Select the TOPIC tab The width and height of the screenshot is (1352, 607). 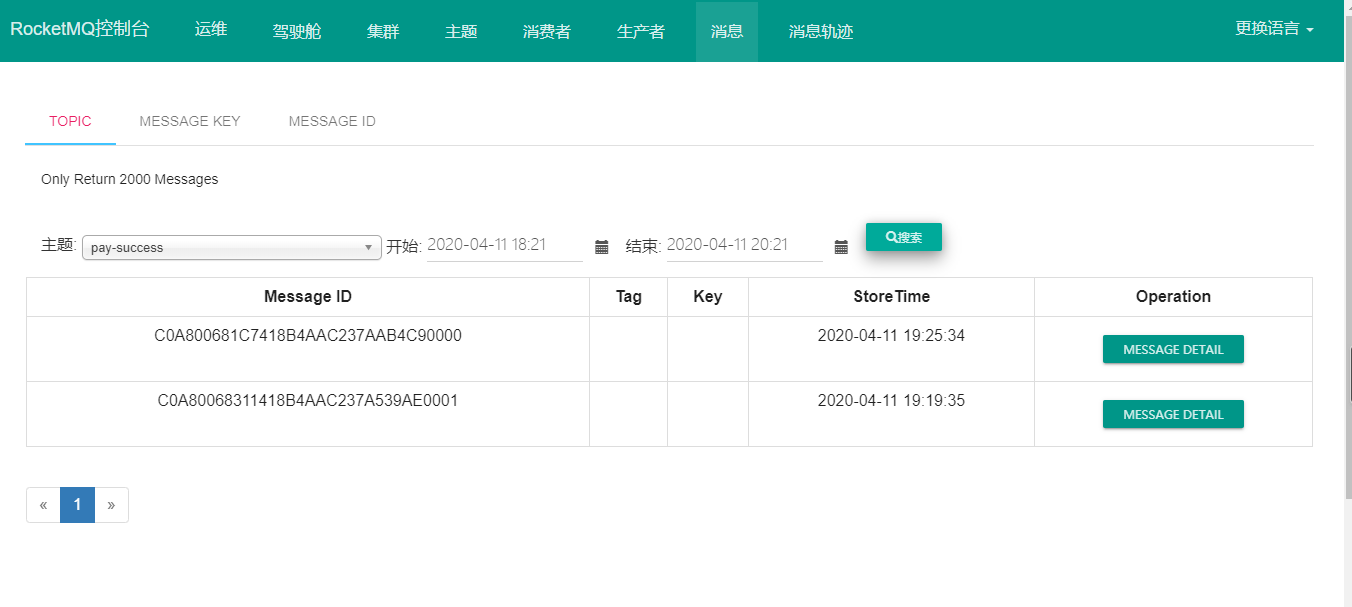pyautogui.click(x=70, y=121)
